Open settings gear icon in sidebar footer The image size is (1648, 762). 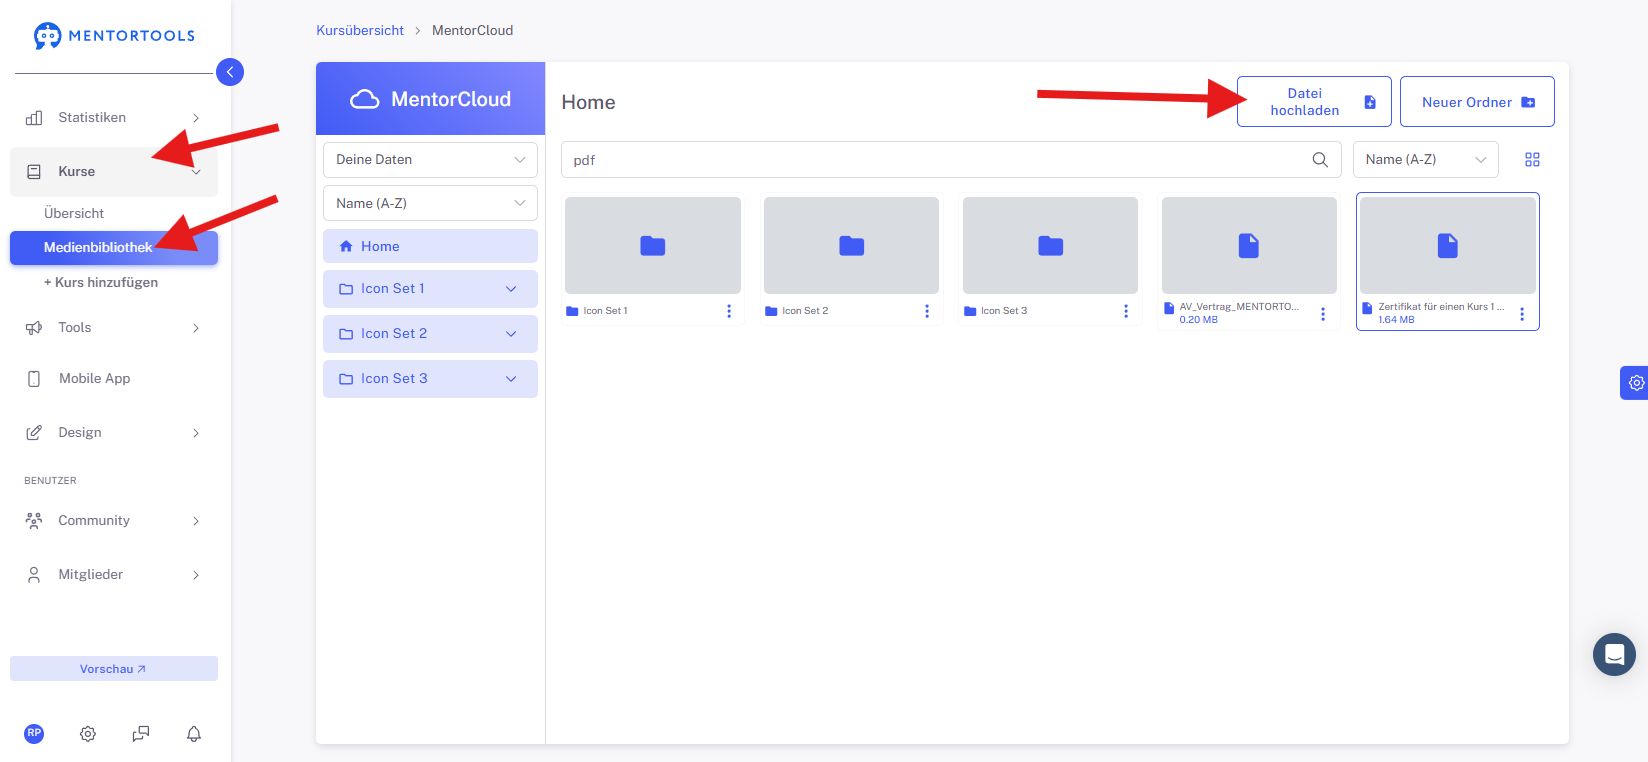tap(88, 734)
